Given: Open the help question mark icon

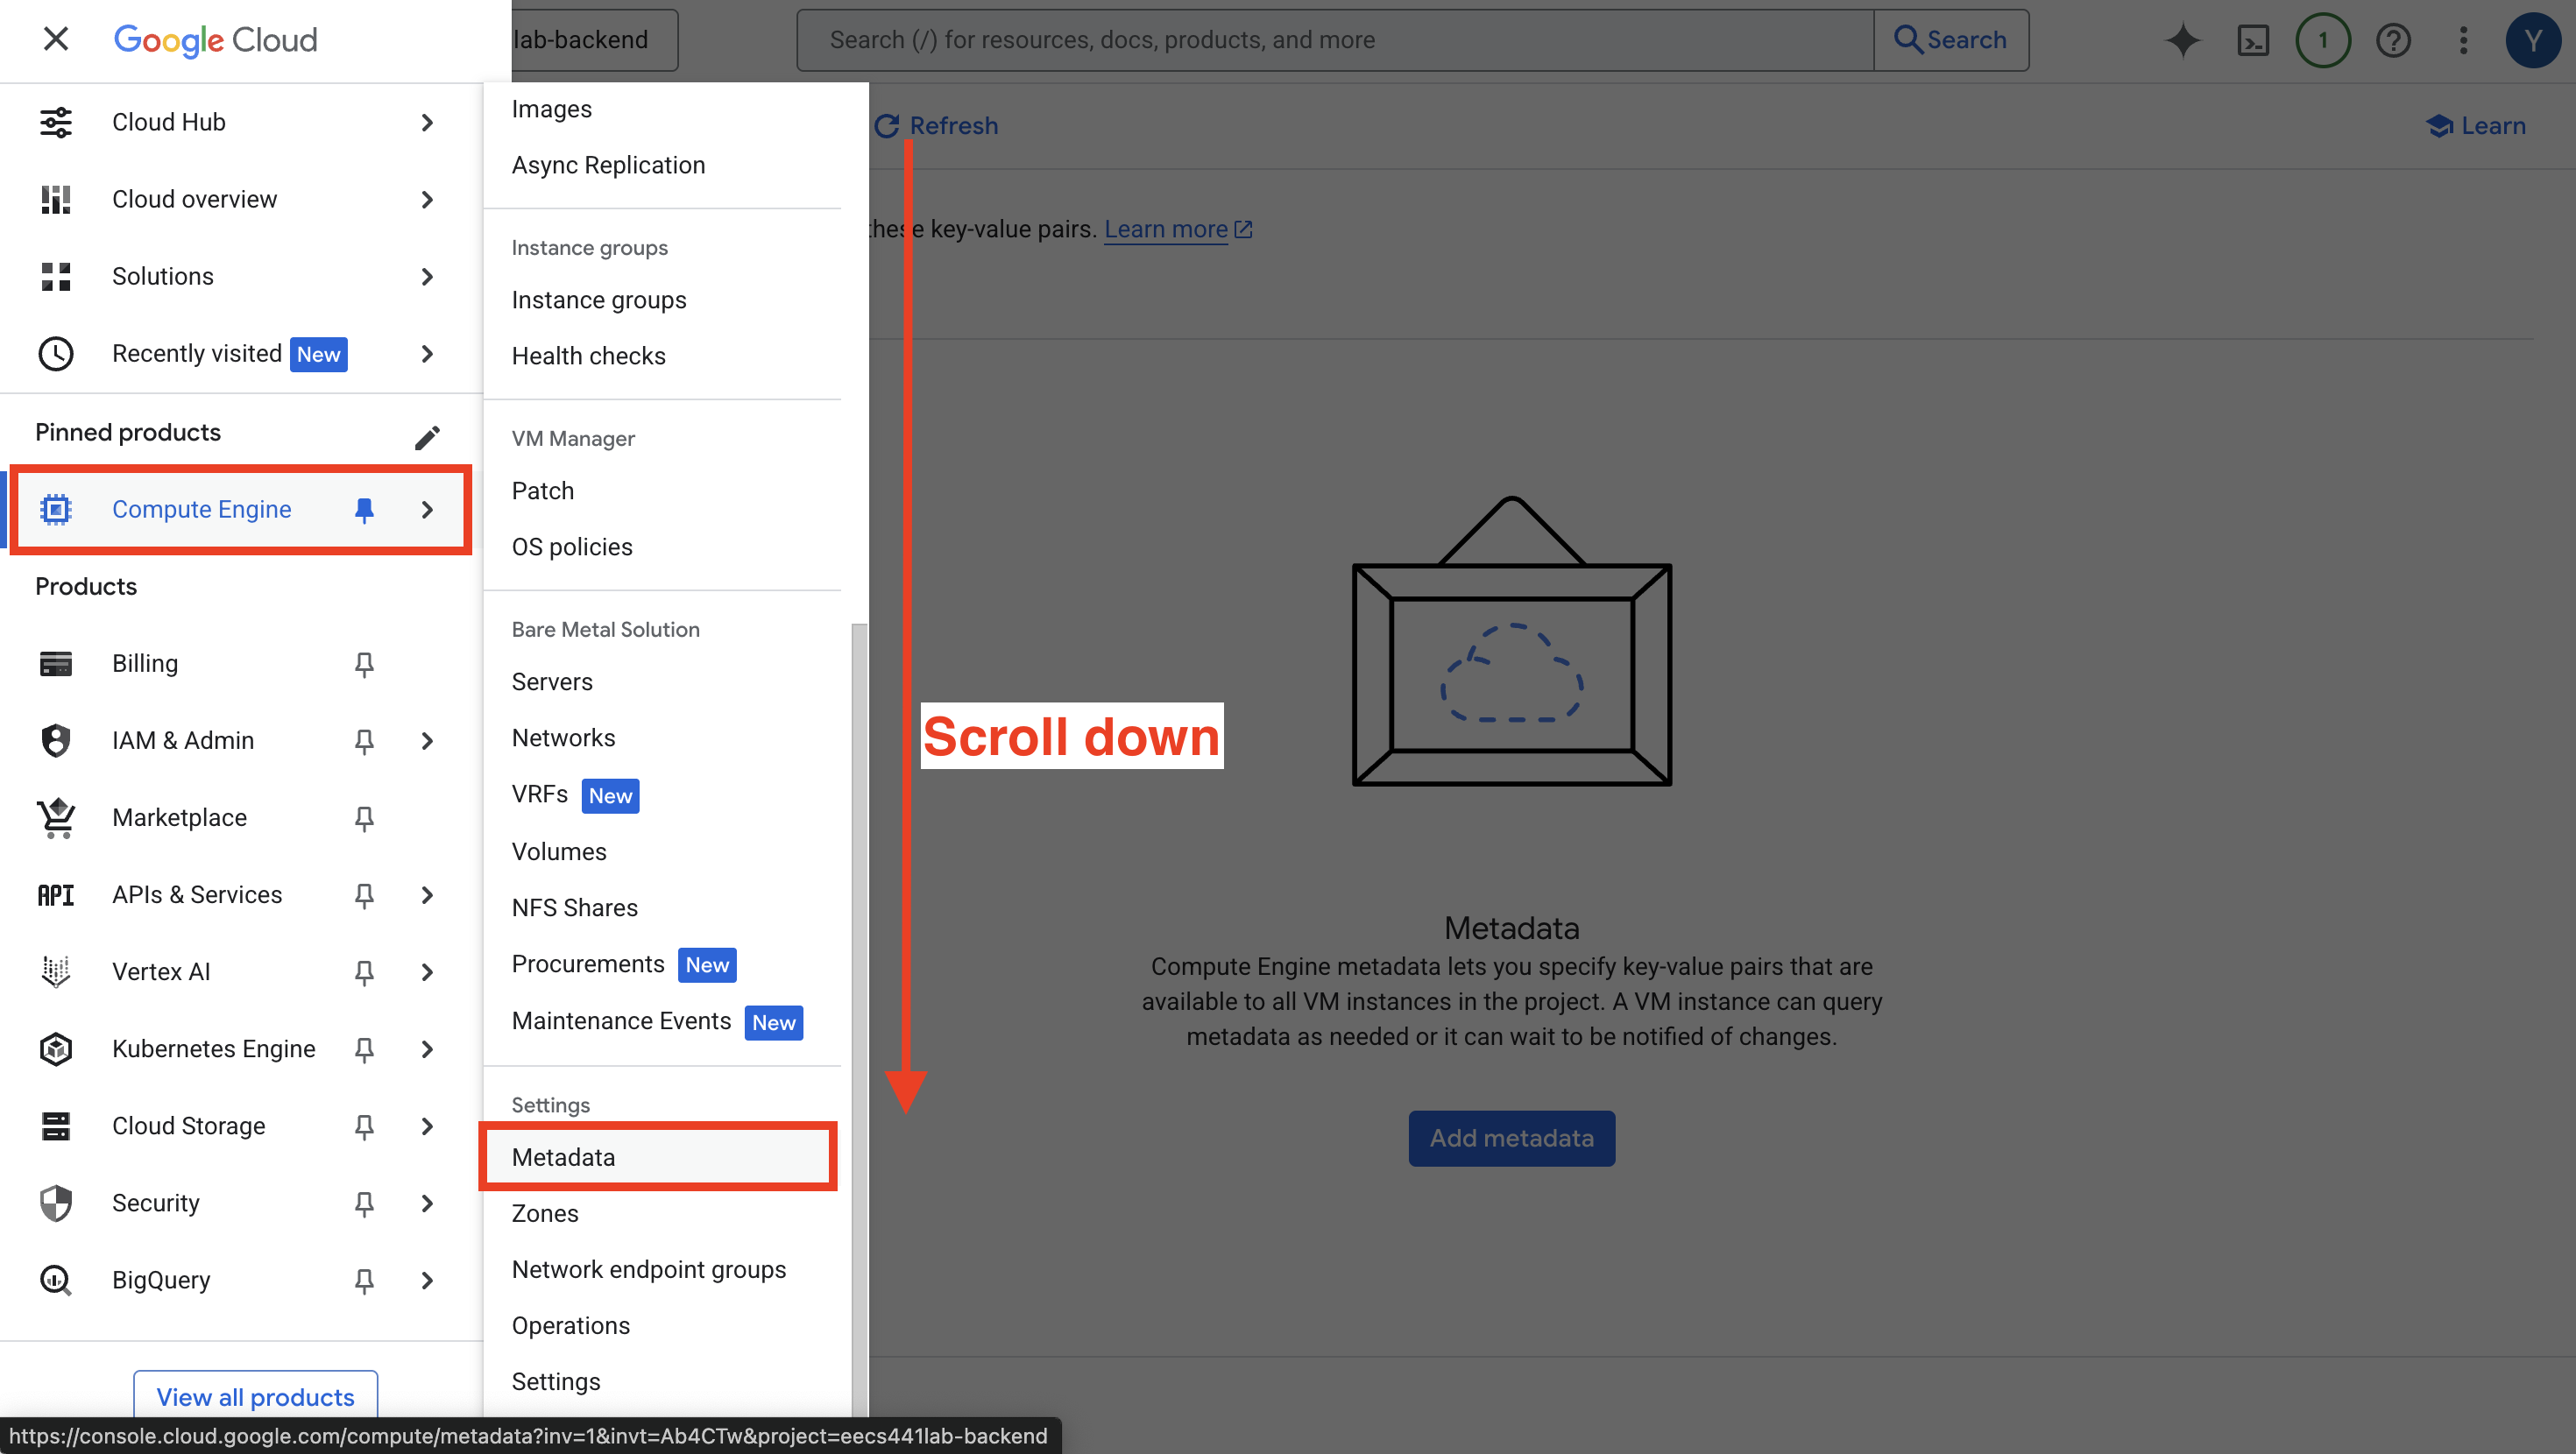Looking at the screenshot, I should [x=2393, y=40].
